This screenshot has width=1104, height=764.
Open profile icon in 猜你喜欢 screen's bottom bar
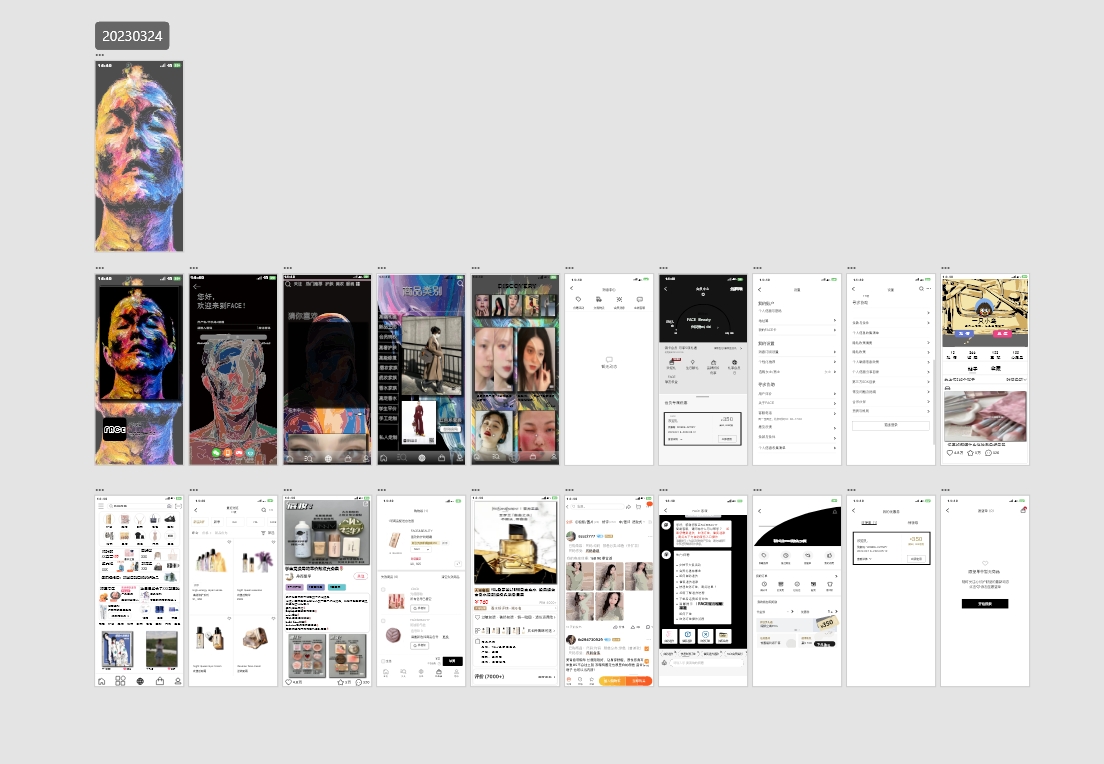pyautogui.click(x=365, y=458)
